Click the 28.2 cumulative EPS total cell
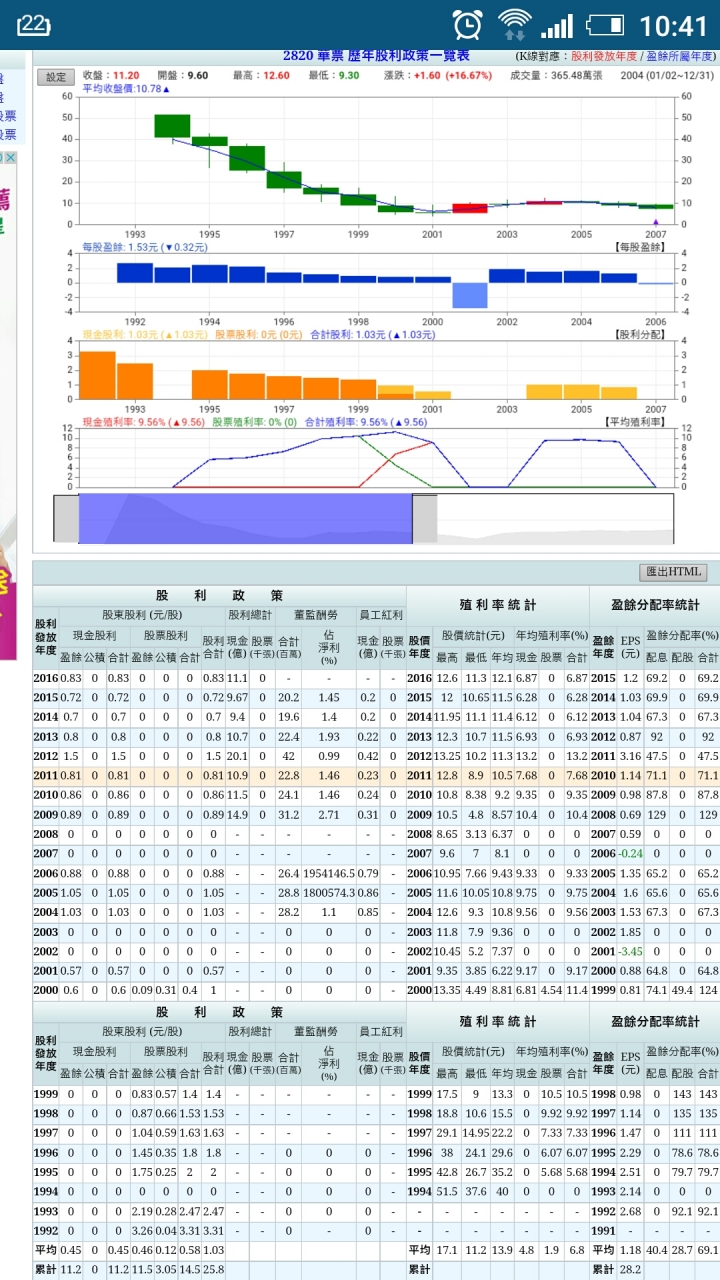This screenshot has width=720, height=1280. (x=630, y=1269)
